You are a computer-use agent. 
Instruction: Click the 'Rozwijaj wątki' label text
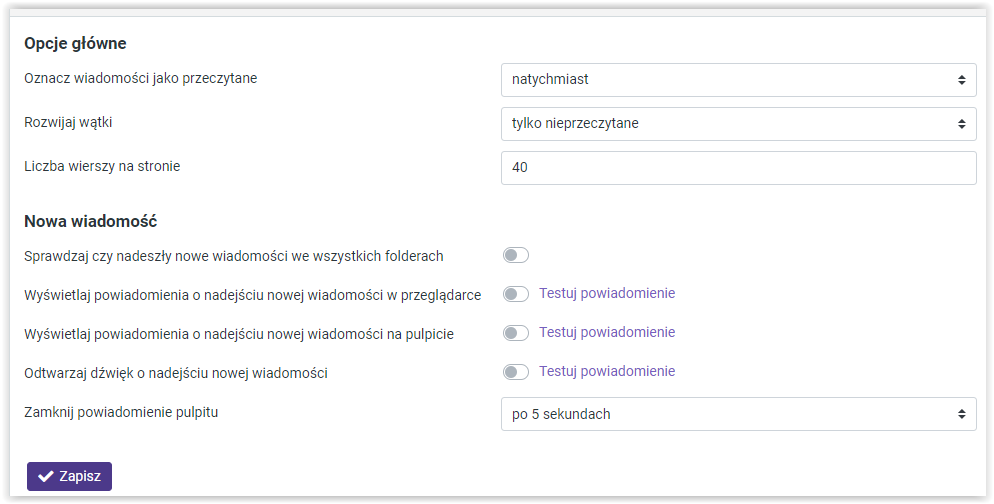pos(76,122)
